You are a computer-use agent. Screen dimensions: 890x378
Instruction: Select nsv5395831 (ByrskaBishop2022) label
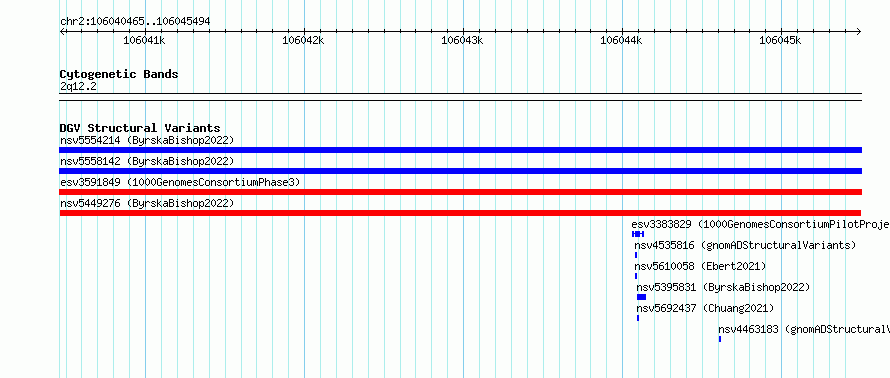(723, 287)
